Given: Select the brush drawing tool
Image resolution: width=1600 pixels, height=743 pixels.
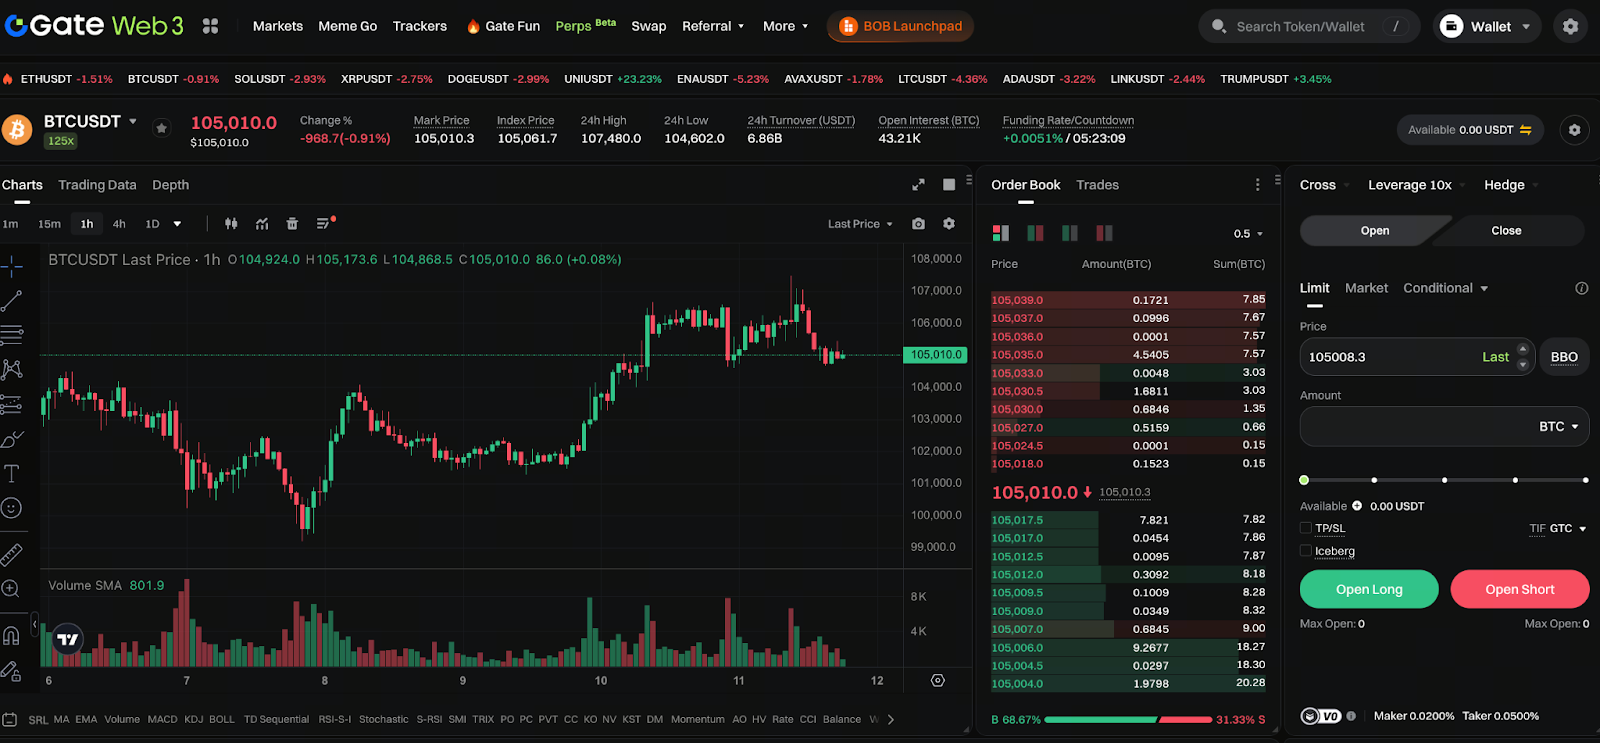Looking at the screenshot, I should click(x=12, y=439).
